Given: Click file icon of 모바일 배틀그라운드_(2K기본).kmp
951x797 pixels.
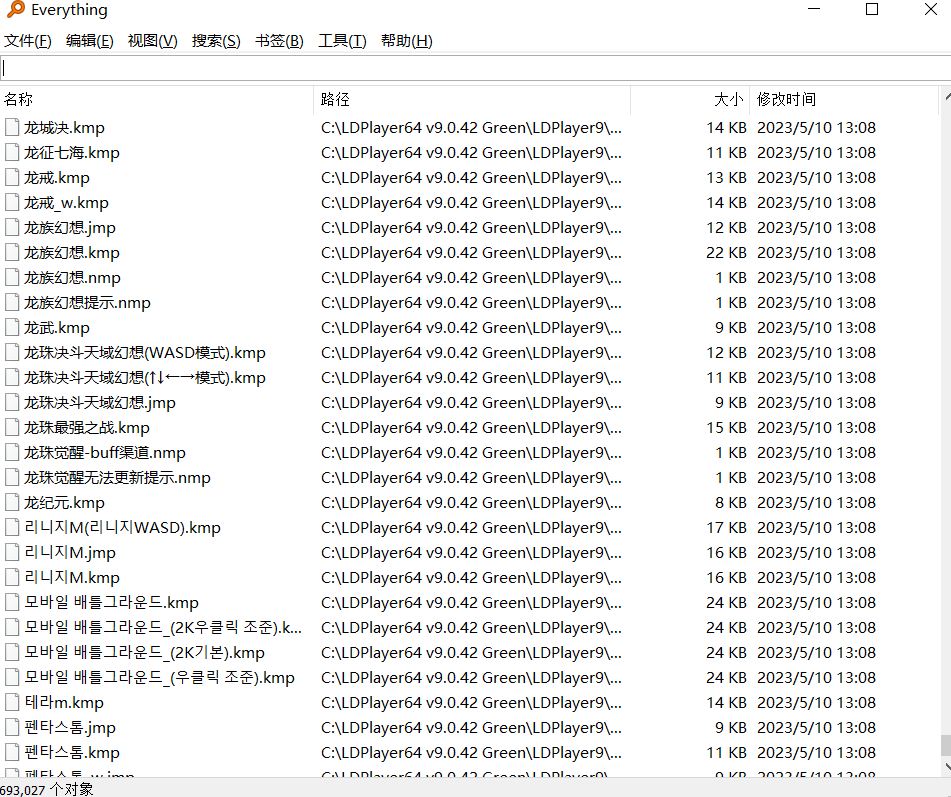Looking at the screenshot, I should (12, 652).
